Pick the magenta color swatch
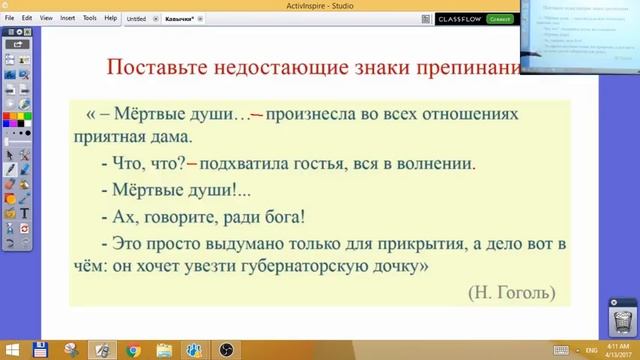Screen dimensions: 640x360 [x=13, y=123]
